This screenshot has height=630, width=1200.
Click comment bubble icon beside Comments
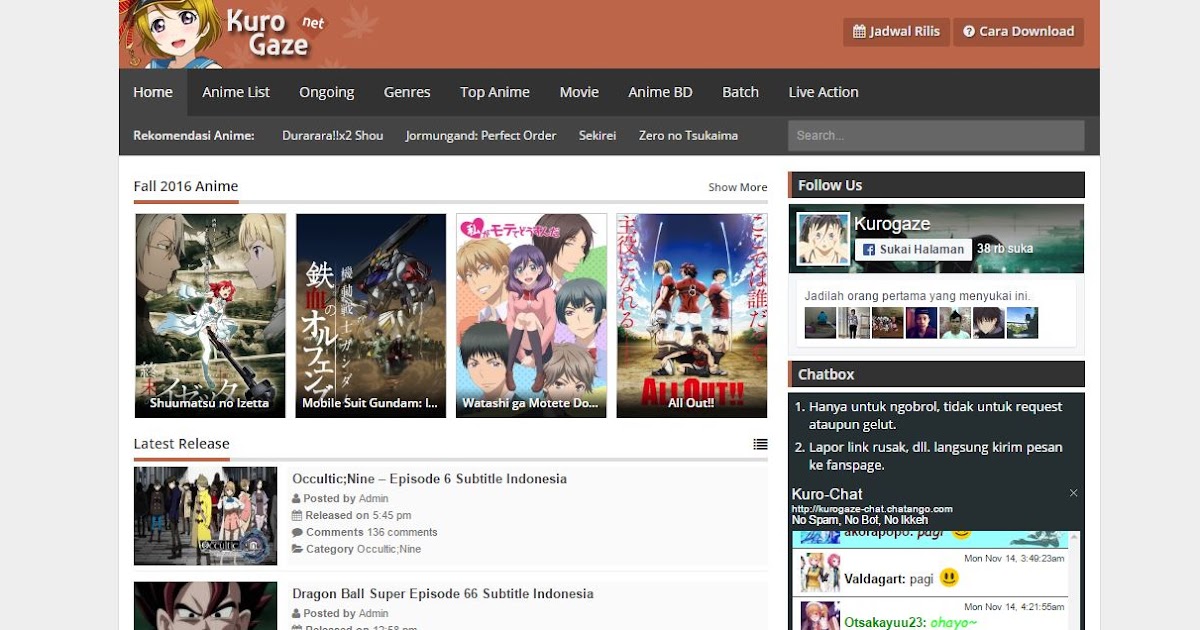pos(297,532)
